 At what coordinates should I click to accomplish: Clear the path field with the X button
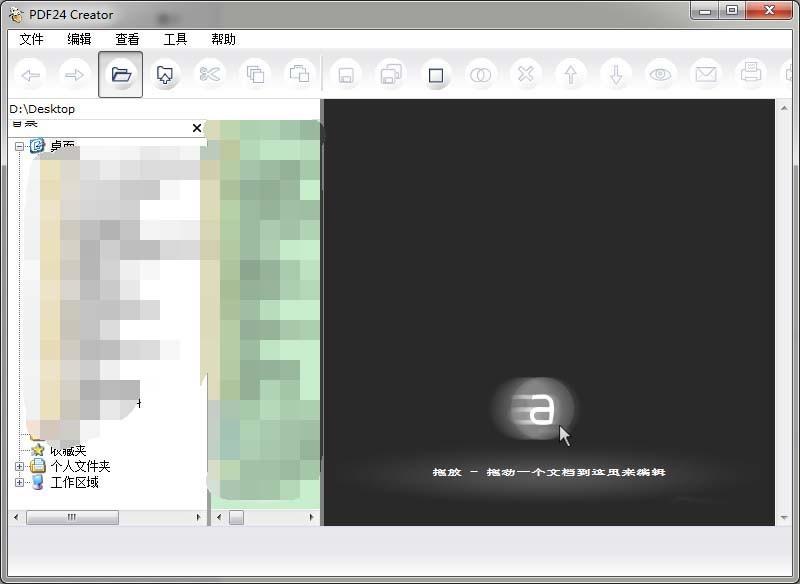click(x=196, y=128)
